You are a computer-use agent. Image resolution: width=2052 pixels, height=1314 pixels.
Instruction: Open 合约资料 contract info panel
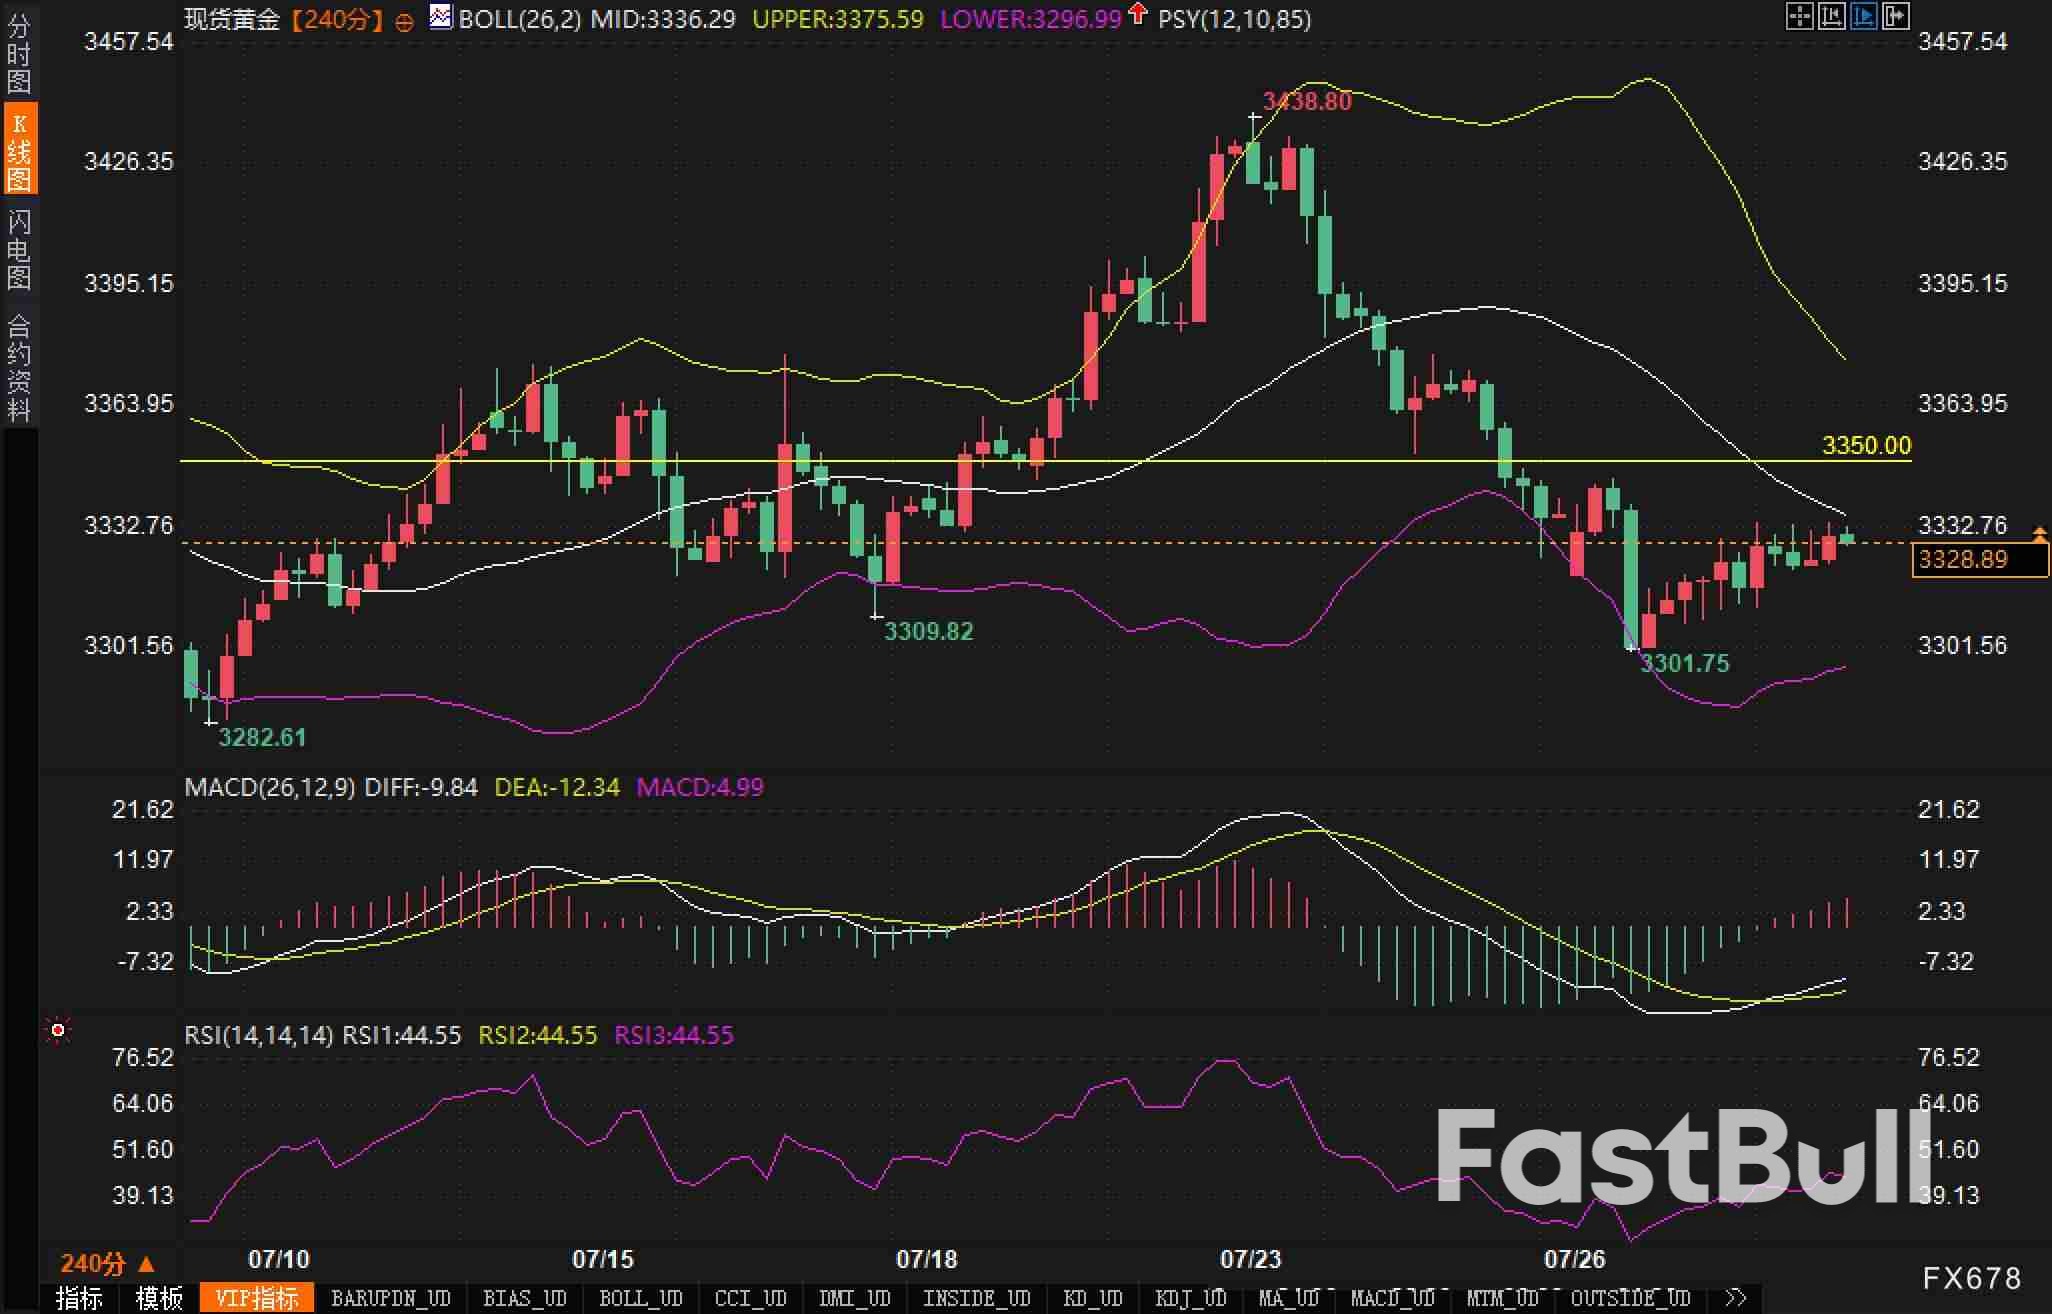point(19,367)
